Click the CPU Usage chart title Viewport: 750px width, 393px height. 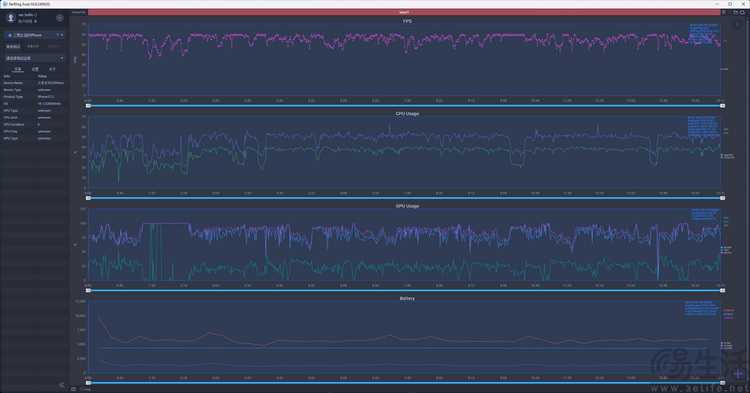(407, 114)
